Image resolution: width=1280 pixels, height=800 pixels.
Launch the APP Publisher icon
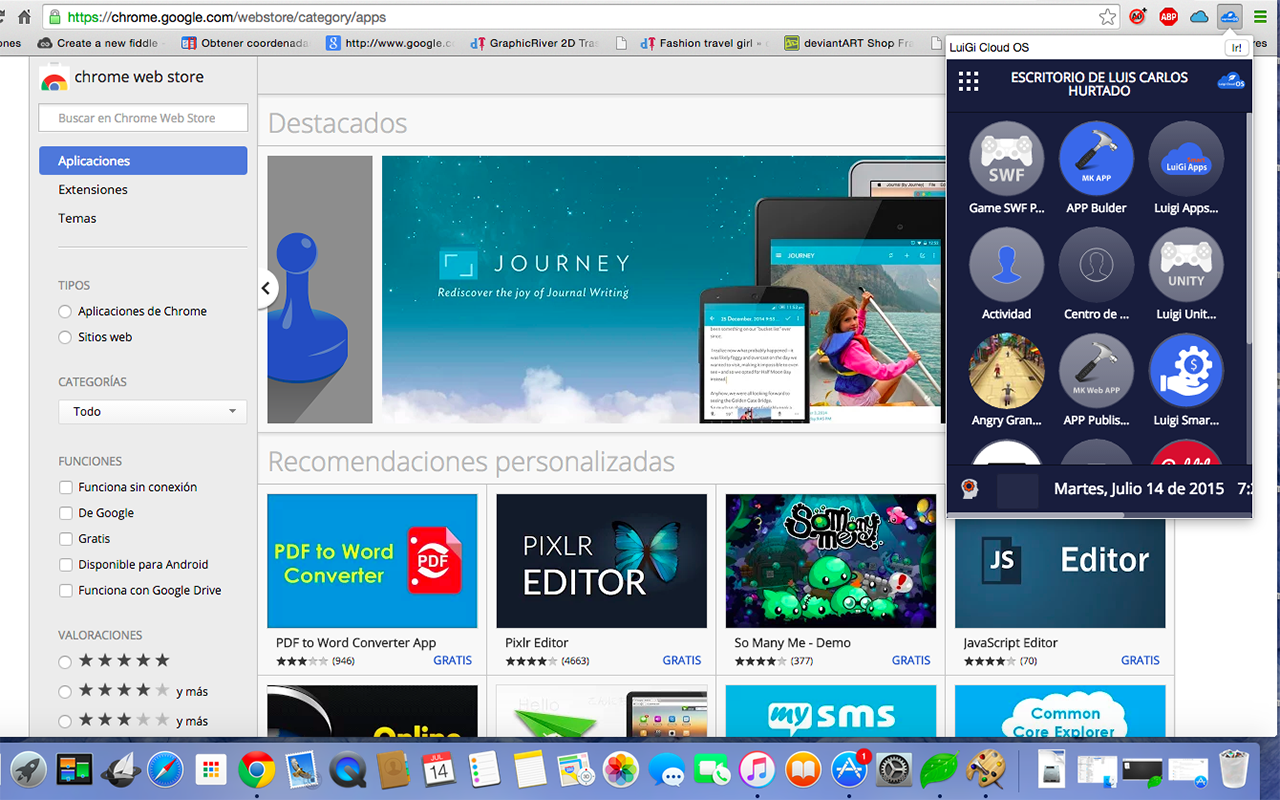click(1096, 371)
